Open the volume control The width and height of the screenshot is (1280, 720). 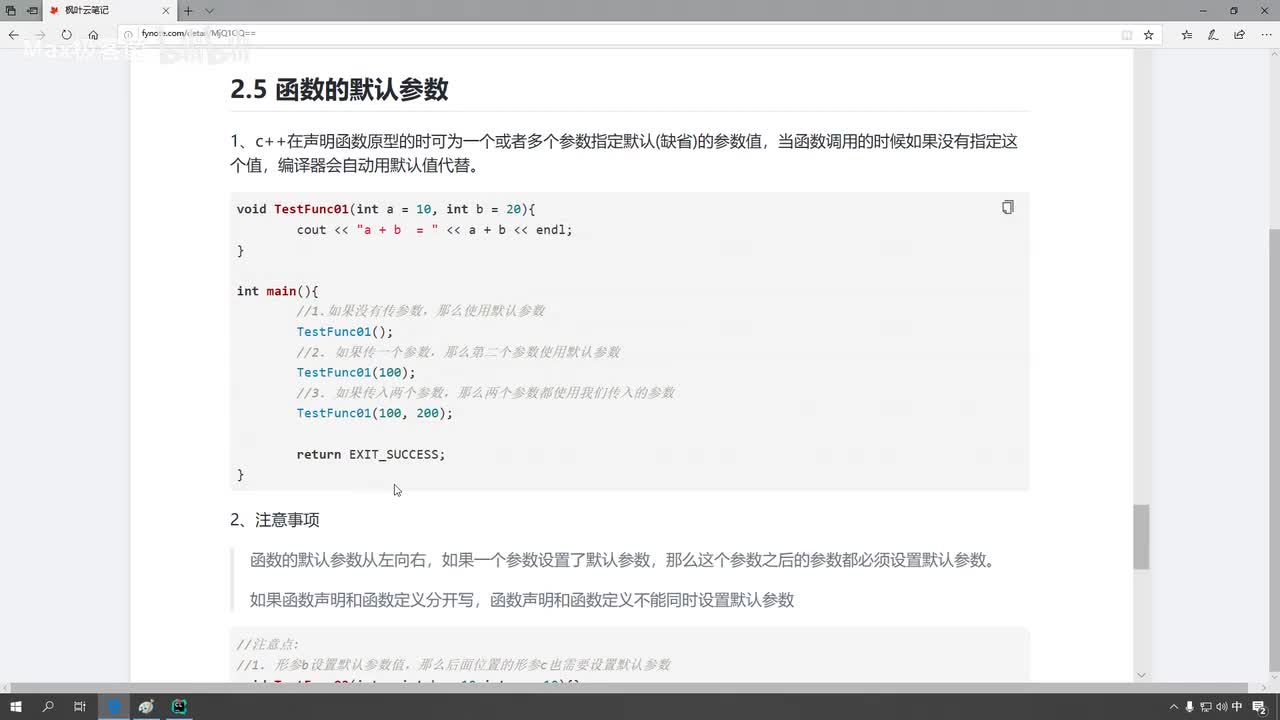[x=1221, y=706]
